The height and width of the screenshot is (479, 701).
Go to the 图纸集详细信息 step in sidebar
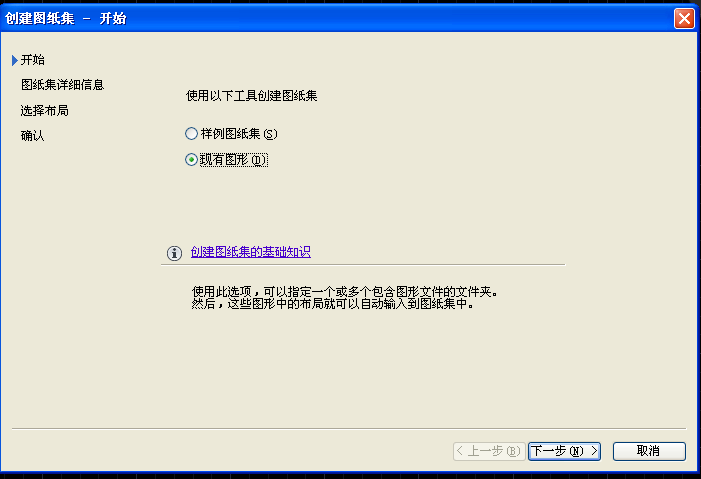62,85
